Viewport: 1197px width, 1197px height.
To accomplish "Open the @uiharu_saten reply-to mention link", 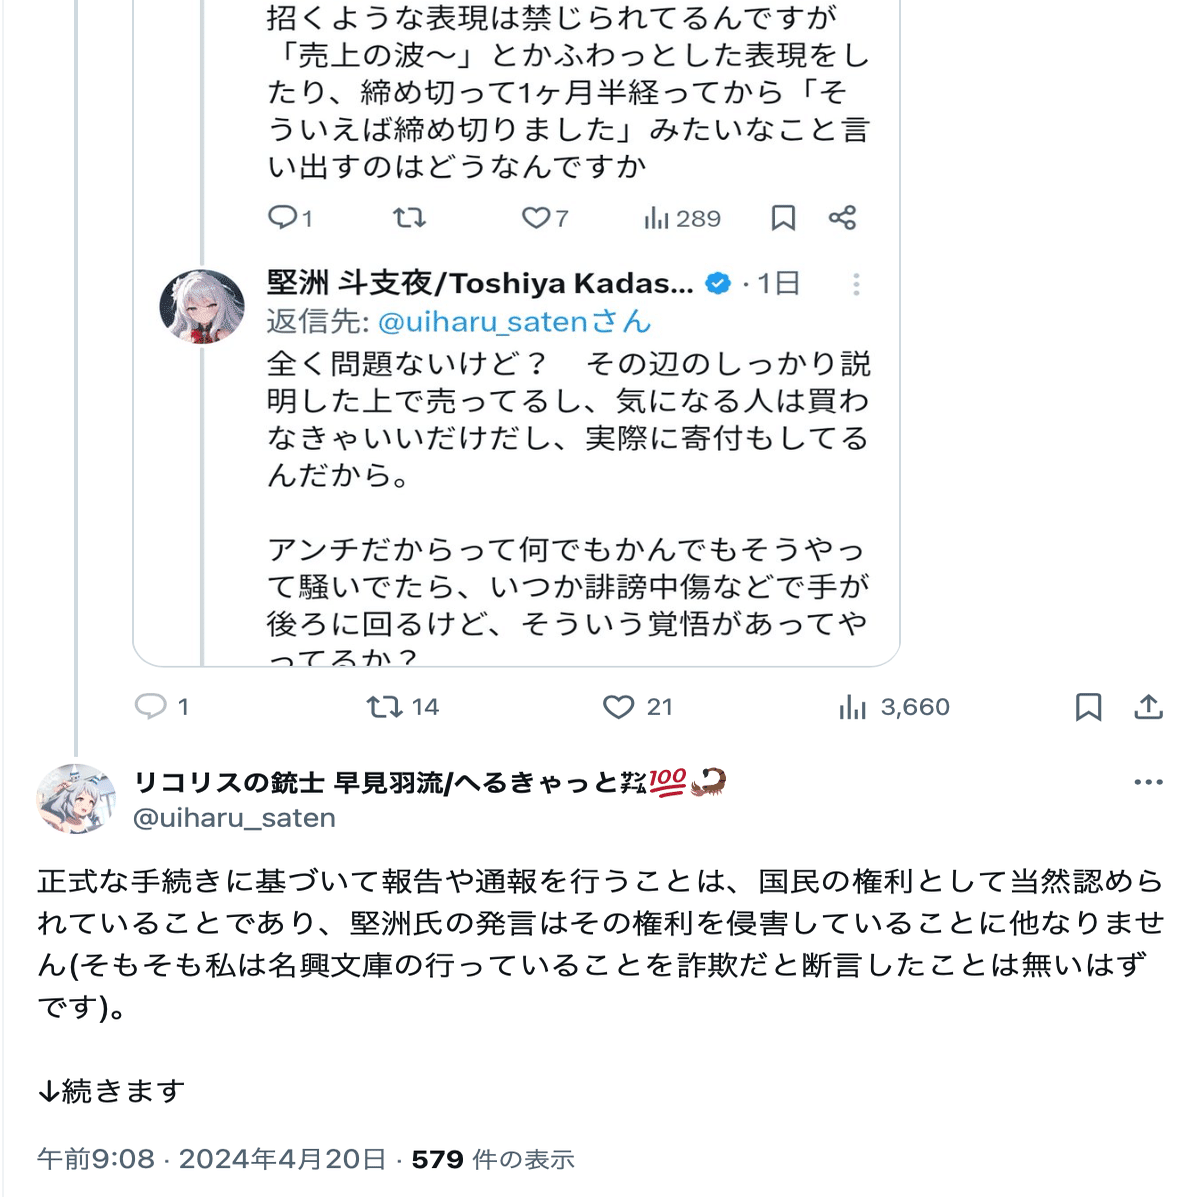I will tap(483, 322).
